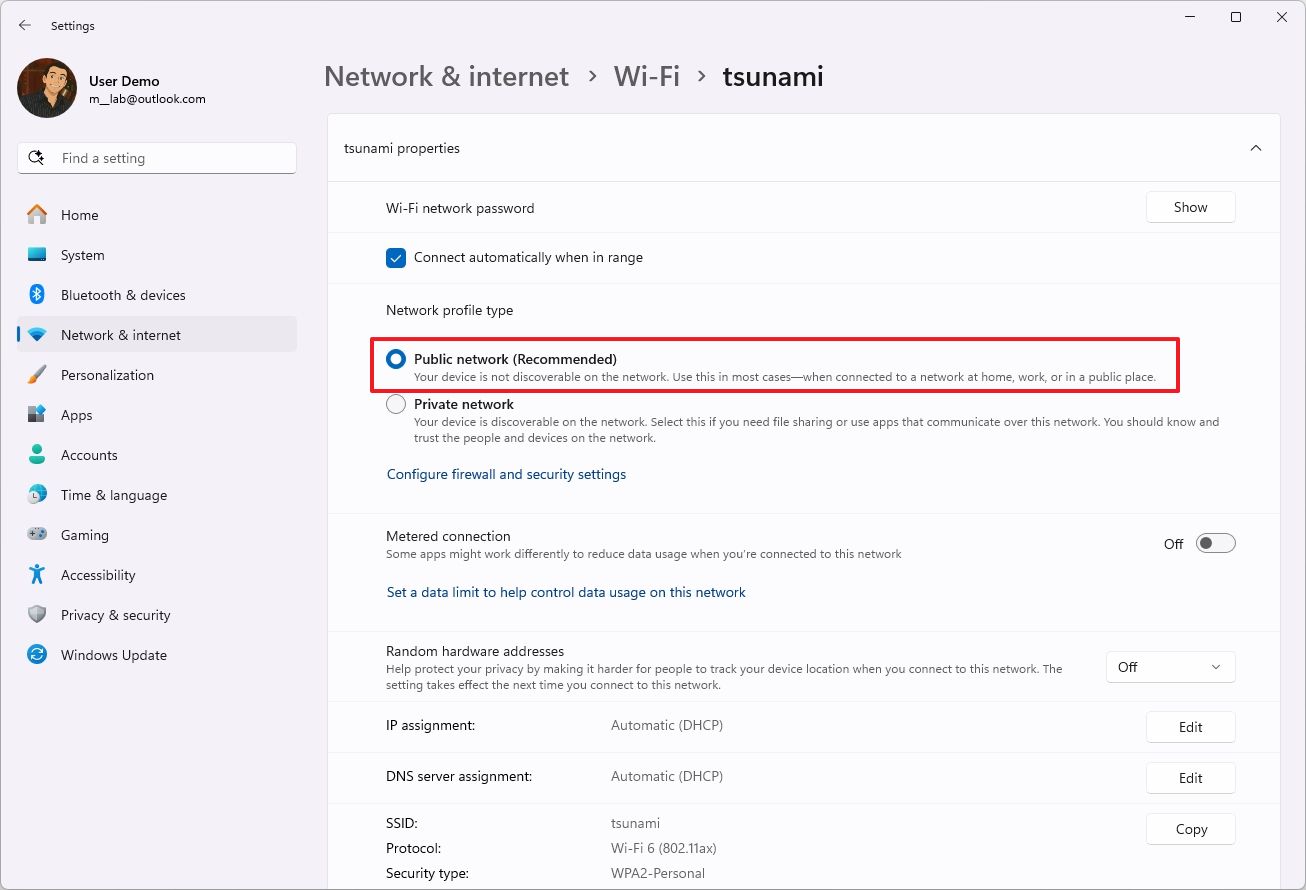Viewport: 1306px width, 890px height.
Task: Open Network & internet breadcrumb link
Action: point(446,76)
